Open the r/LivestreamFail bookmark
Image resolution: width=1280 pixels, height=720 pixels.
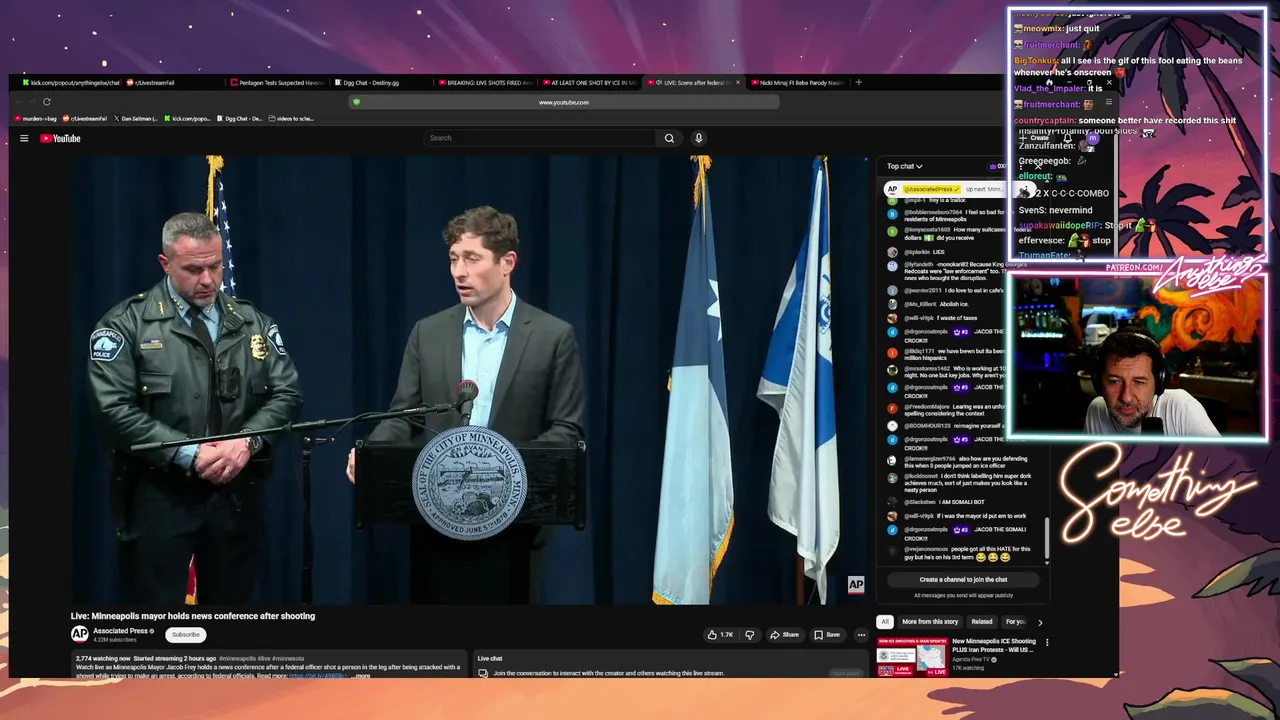(85, 119)
